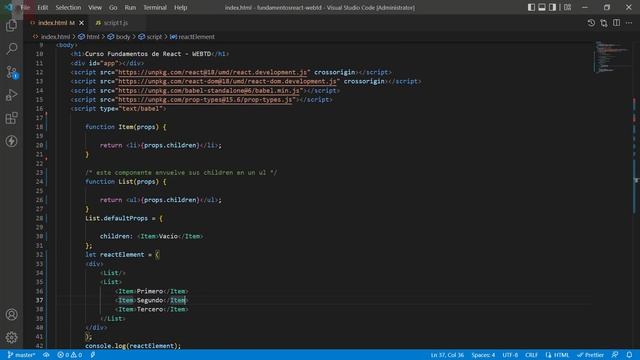
Task: Open the Accounts menu icon
Action: tap(11, 314)
